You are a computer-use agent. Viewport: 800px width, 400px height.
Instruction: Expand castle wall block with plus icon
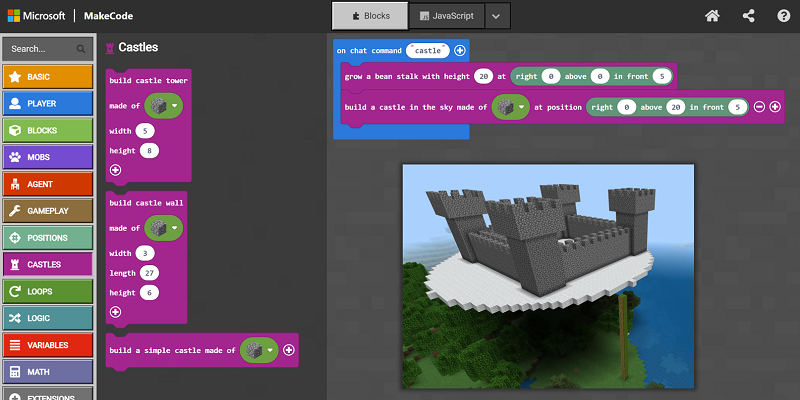(116, 312)
